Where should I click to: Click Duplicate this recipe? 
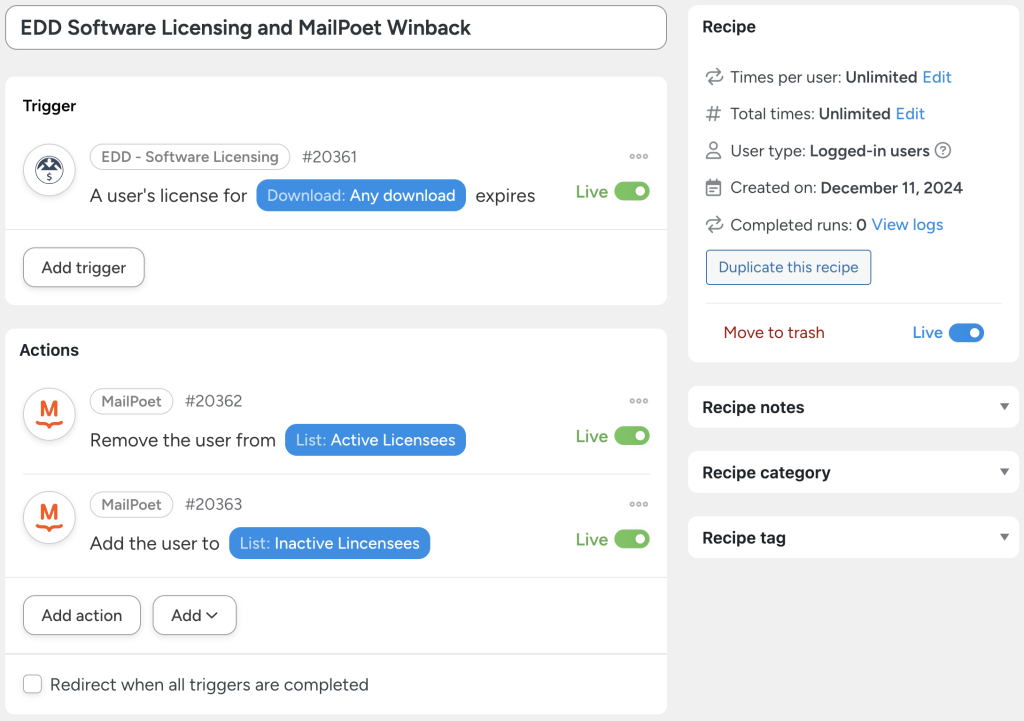(x=788, y=267)
